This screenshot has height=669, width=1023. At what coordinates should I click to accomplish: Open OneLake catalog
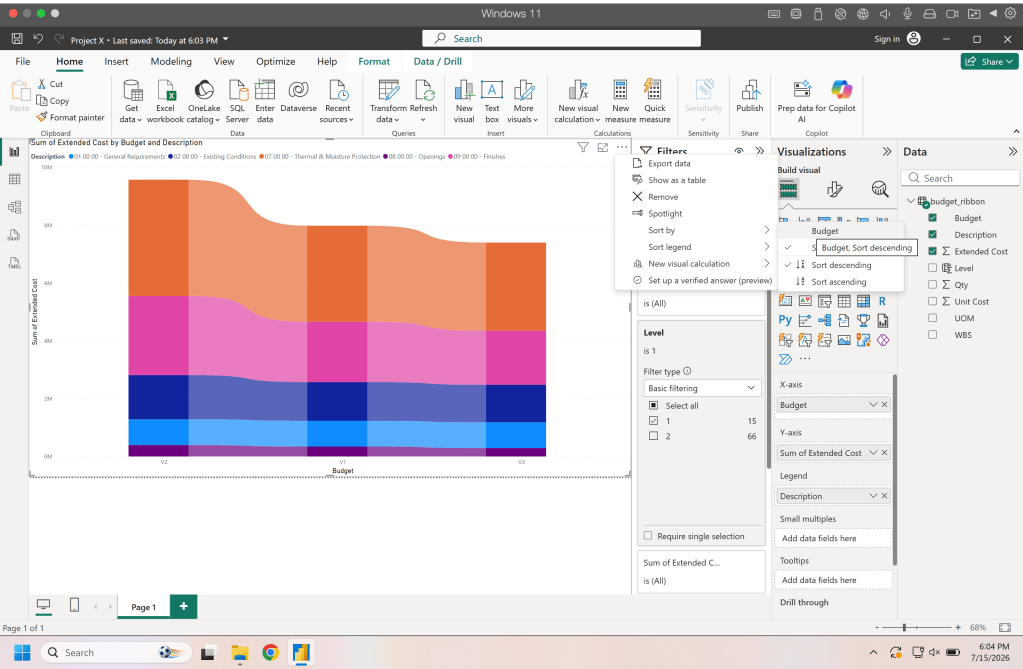click(x=204, y=101)
